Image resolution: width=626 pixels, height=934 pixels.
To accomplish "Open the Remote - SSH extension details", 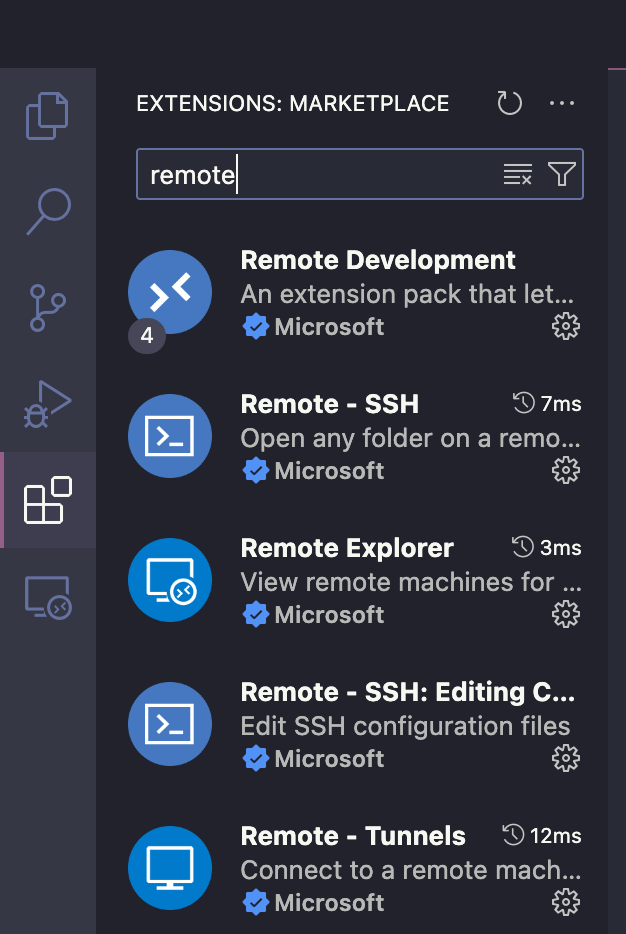I will tap(329, 404).
